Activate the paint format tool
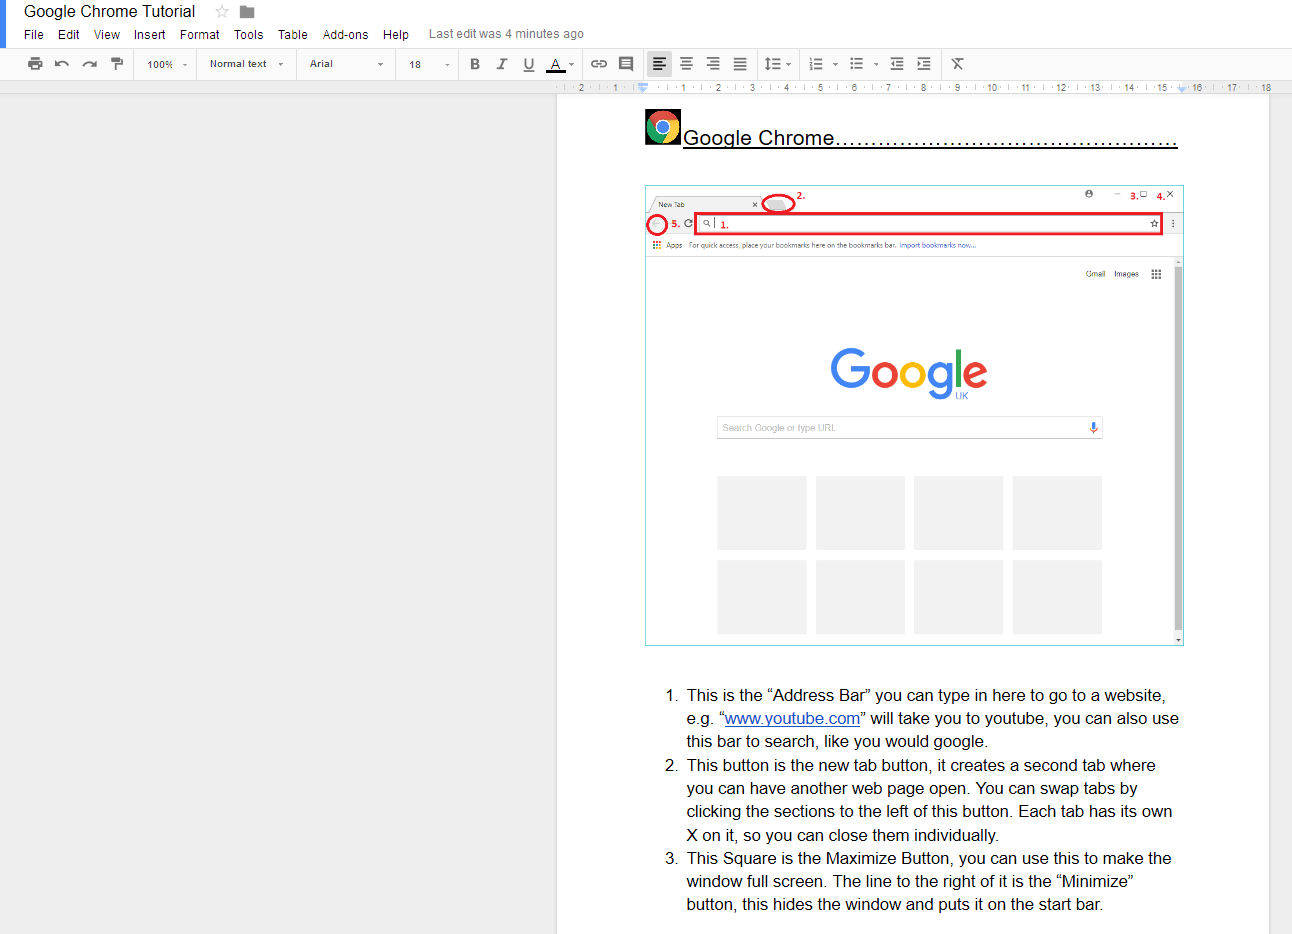This screenshot has width=1292, height=934. pos(116,64)
